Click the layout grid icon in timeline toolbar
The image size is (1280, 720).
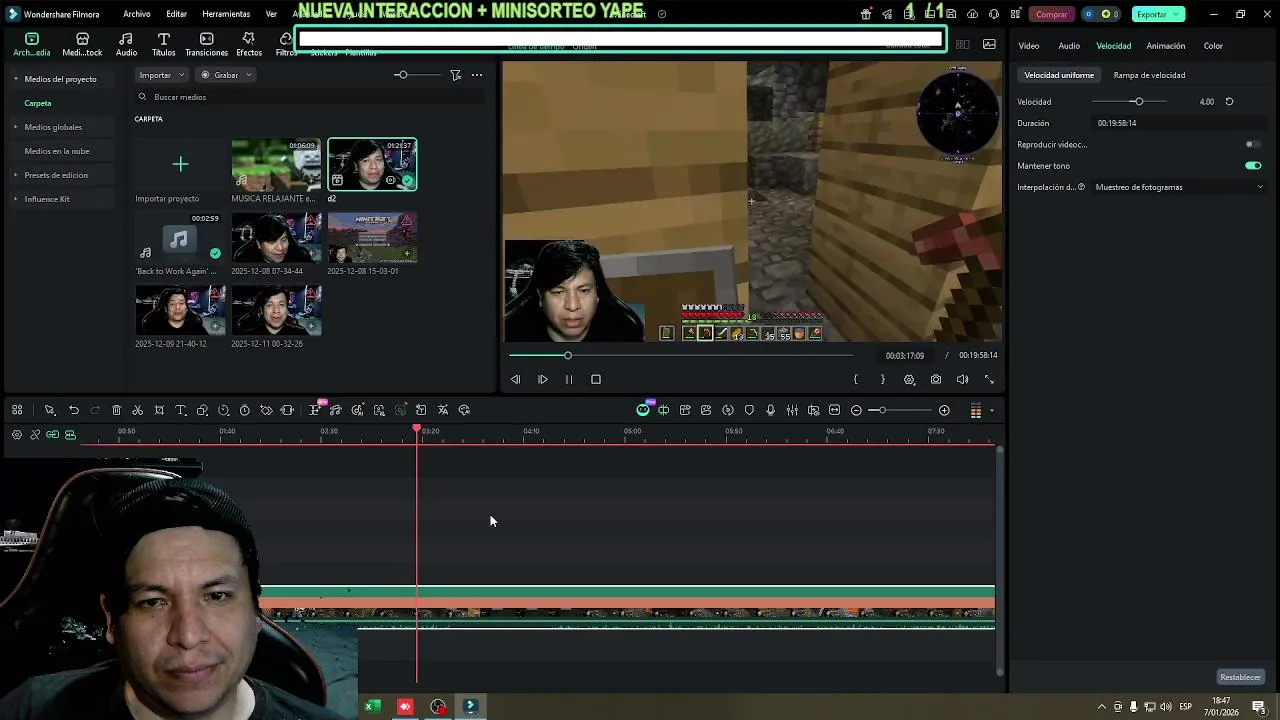point(17,410)
